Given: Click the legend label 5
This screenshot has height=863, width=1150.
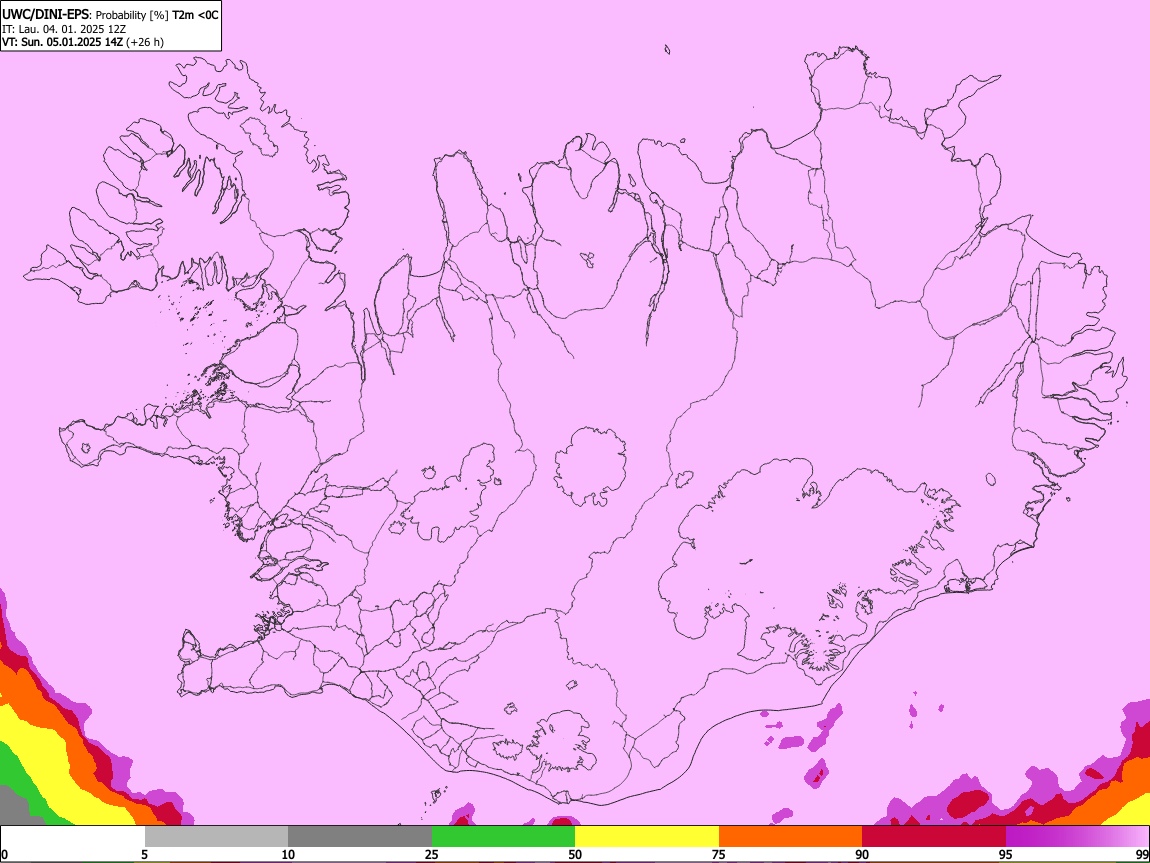Looking at the screenshot, I should point(144,854).
